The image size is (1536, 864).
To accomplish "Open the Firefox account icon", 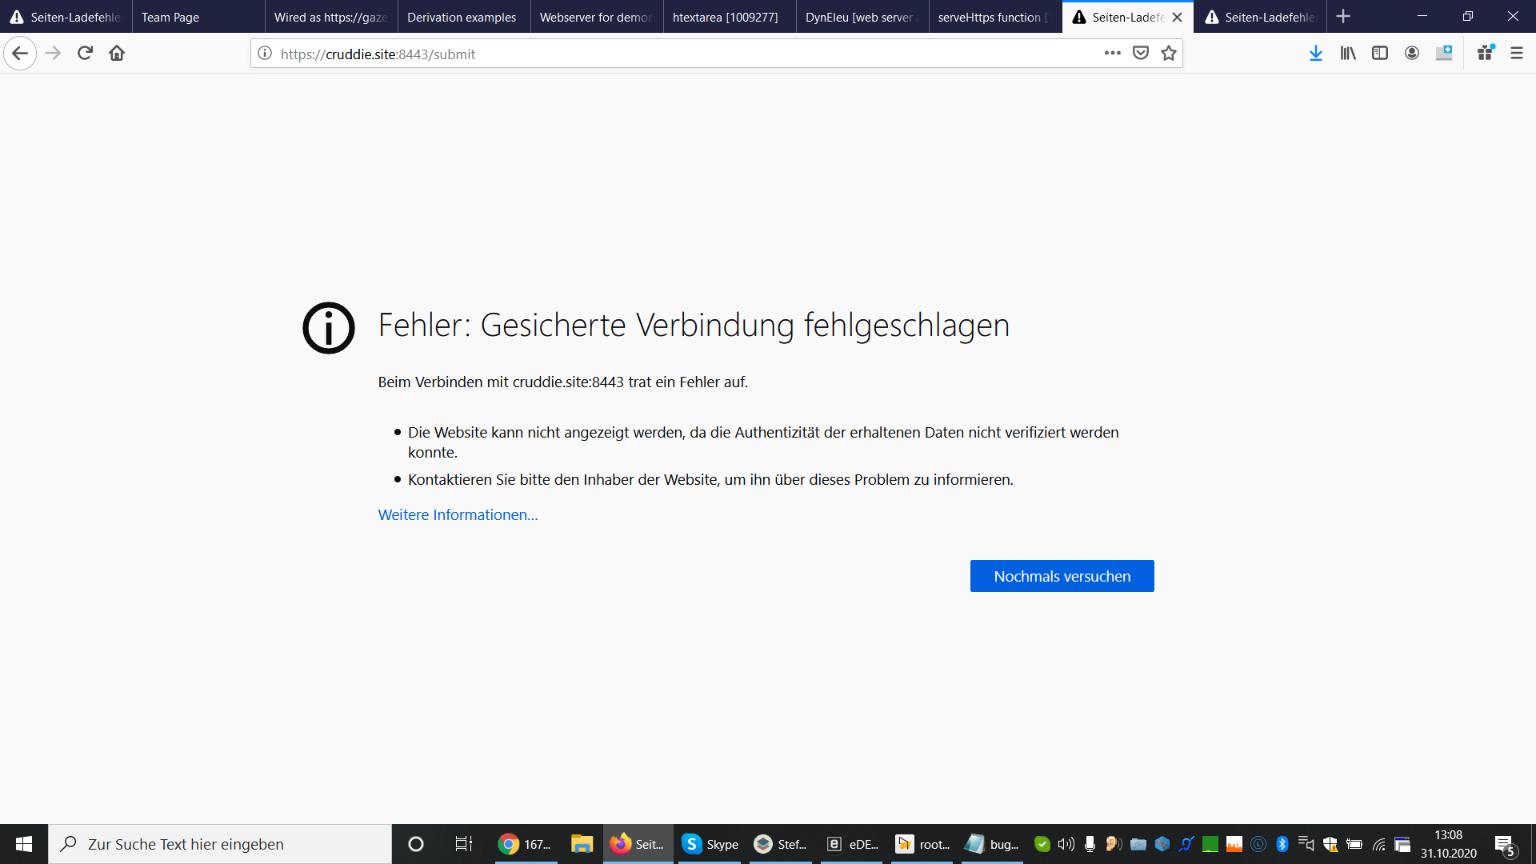I will [1412, 53].
